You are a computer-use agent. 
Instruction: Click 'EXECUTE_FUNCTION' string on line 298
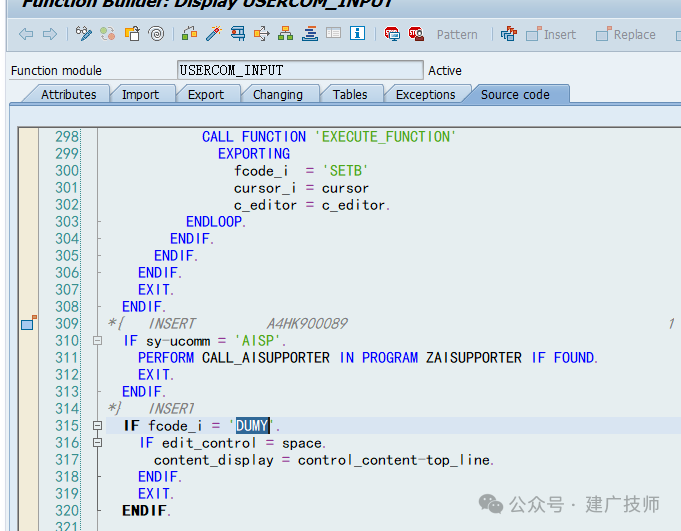(385, 137)
